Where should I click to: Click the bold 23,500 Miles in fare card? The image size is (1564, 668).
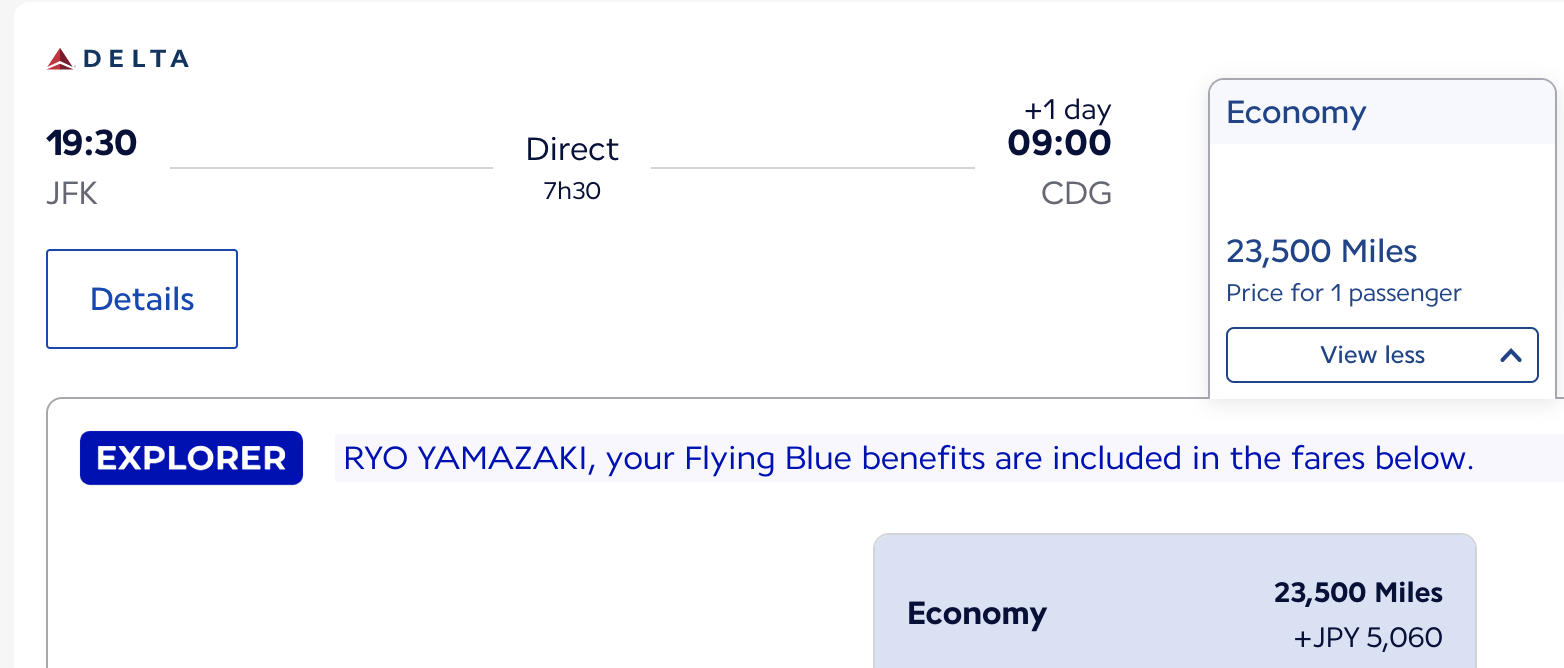point(1358,593)
